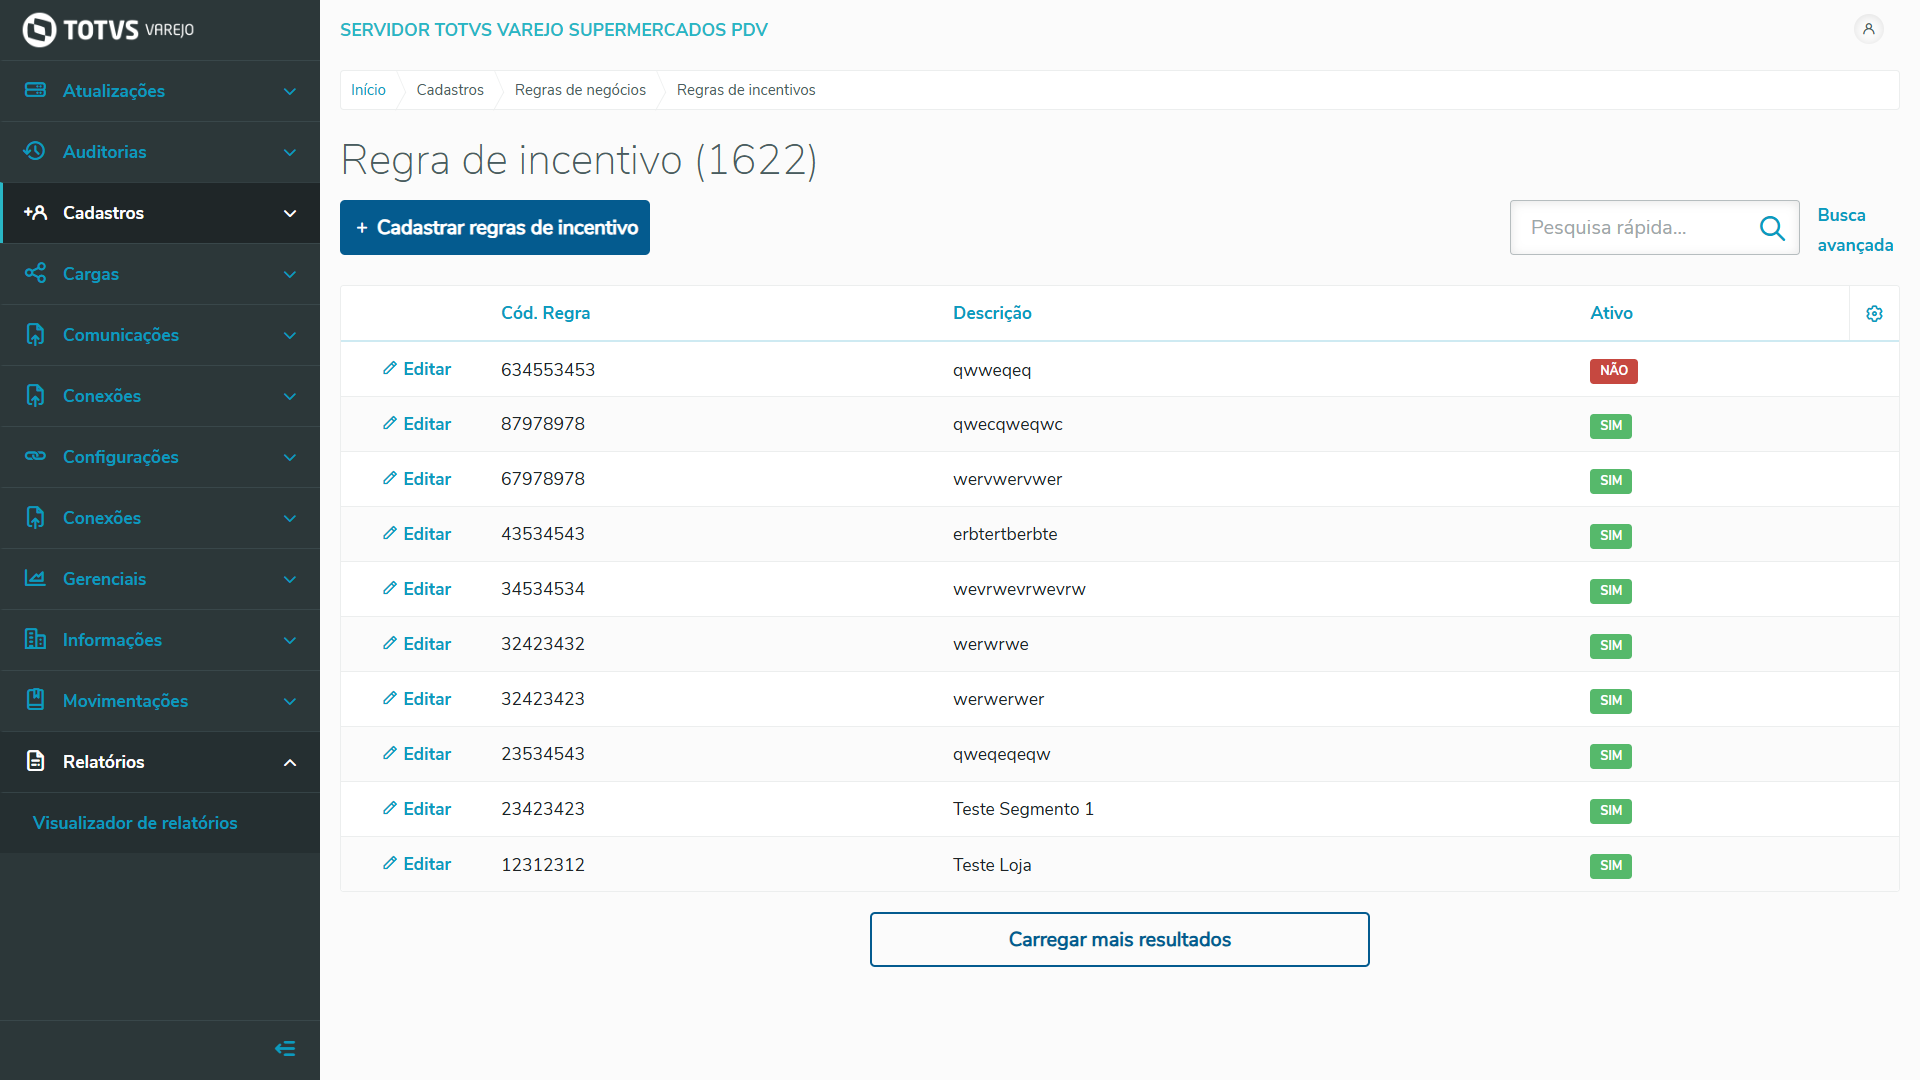Image resolution: width=1920 pixels, height=1080 pixels.
Task: Open table column settings gear
Action: (1874, 314)
